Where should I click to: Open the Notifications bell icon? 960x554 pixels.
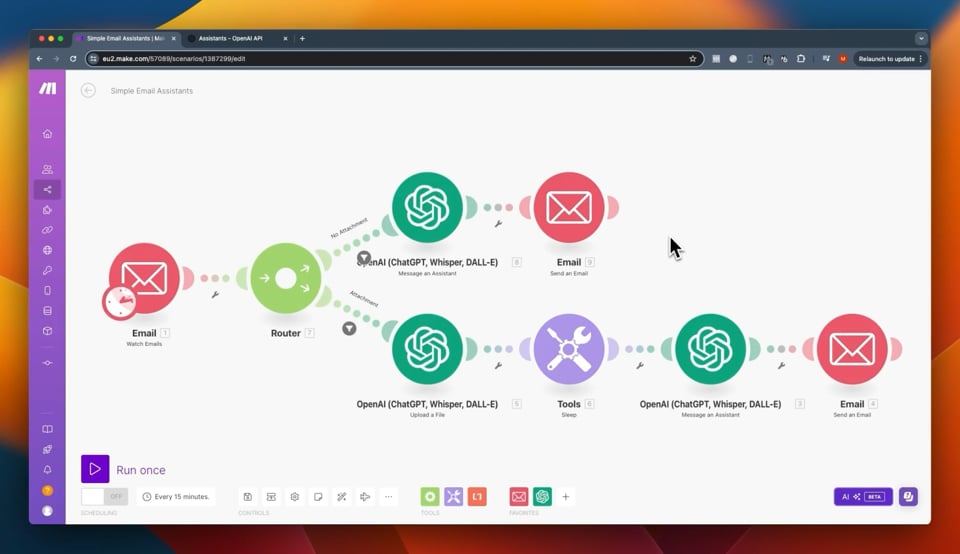pos(47,470)
